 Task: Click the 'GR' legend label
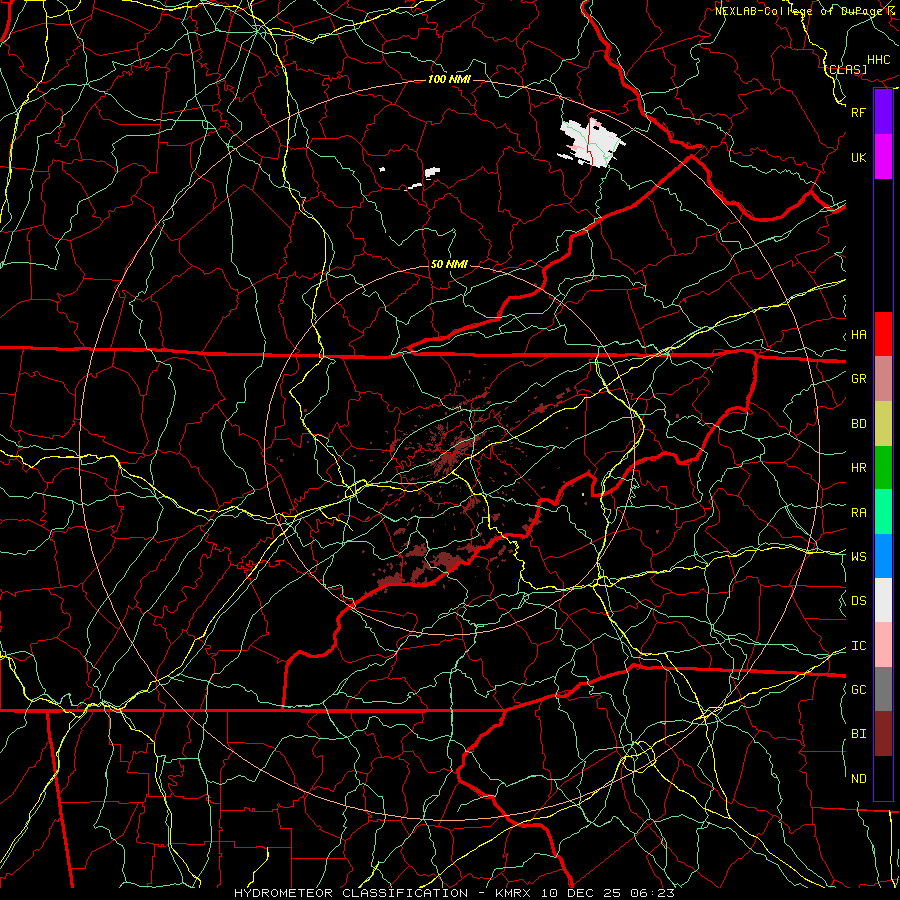(x=858, y=379)
